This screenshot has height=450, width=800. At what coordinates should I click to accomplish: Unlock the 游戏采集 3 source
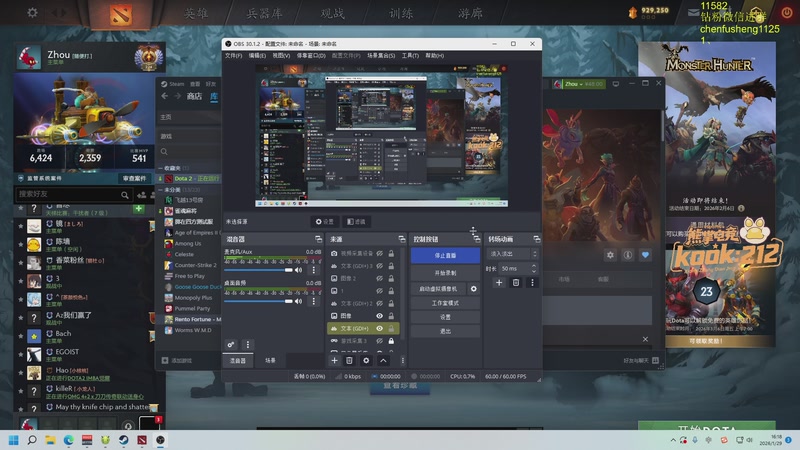pos(391,341)
